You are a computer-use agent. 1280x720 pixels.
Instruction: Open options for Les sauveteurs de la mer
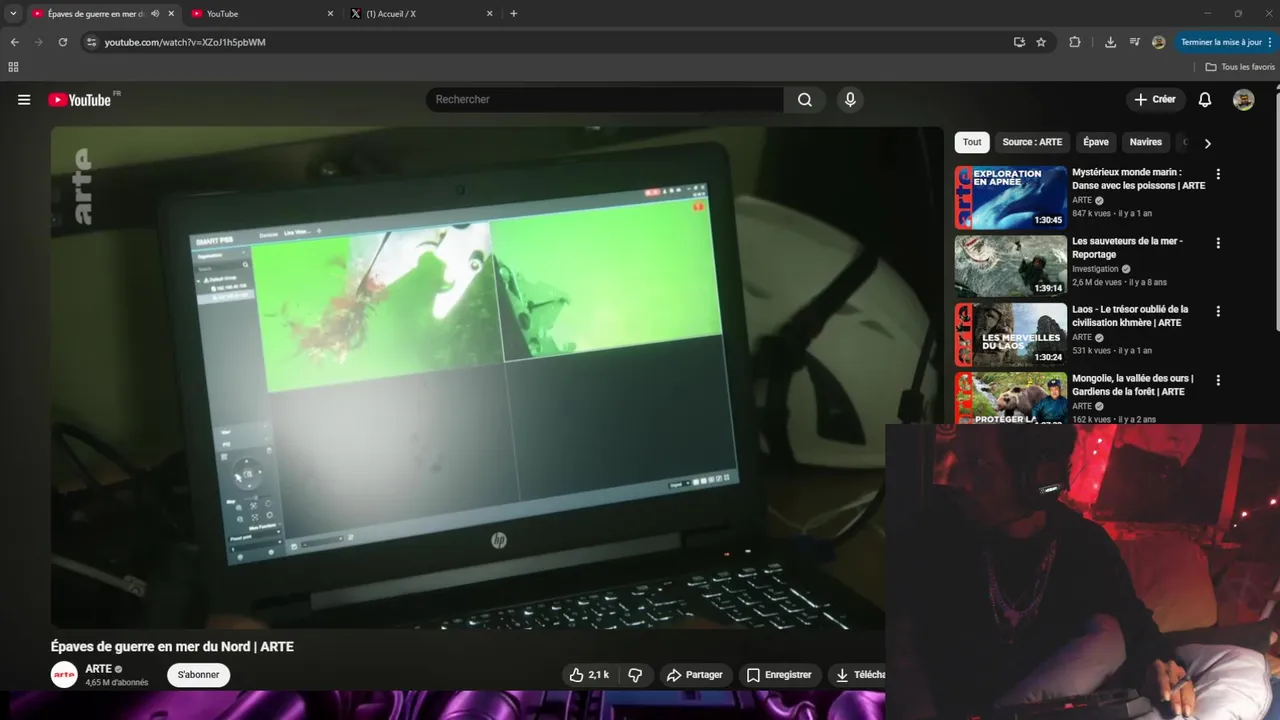[x=1218, y=243]
